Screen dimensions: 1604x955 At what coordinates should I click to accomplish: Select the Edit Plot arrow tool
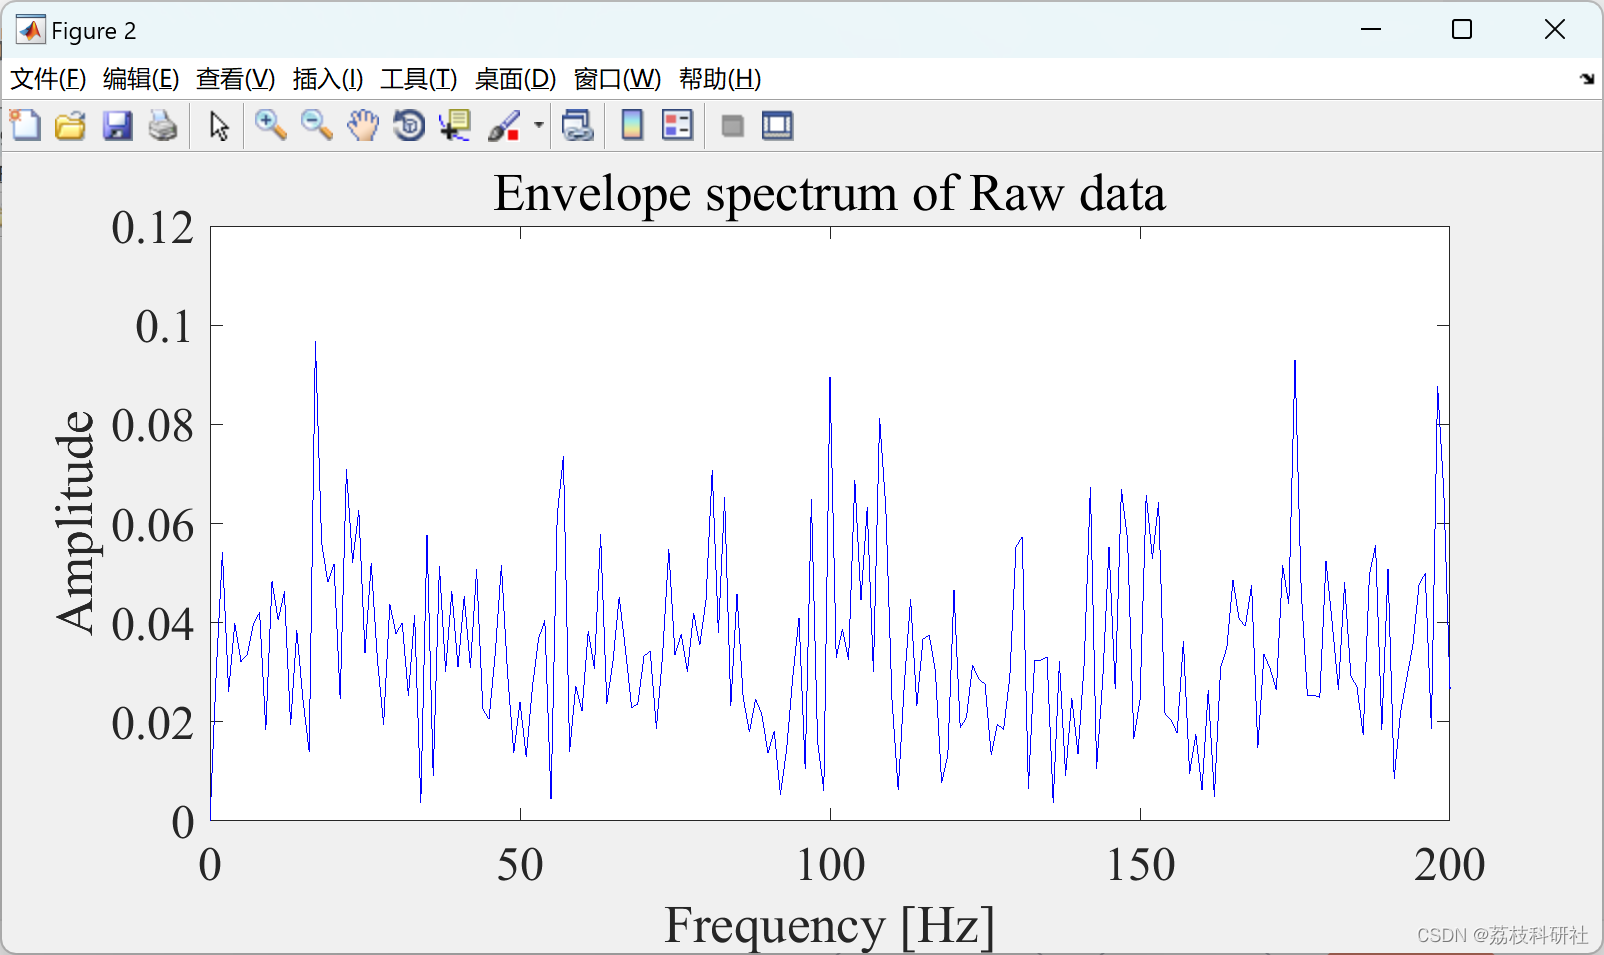tap(219, 126)
